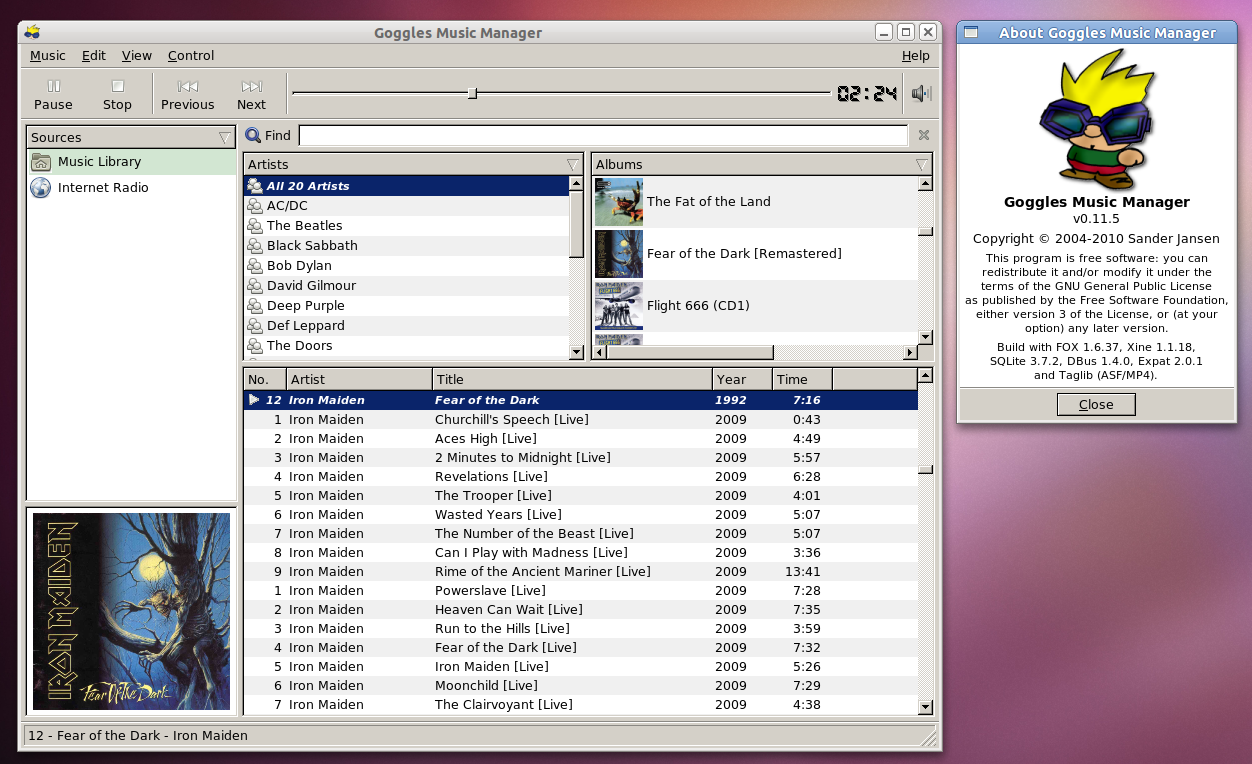
Task: Select David Gilmour artist
Action: [406, 285]
